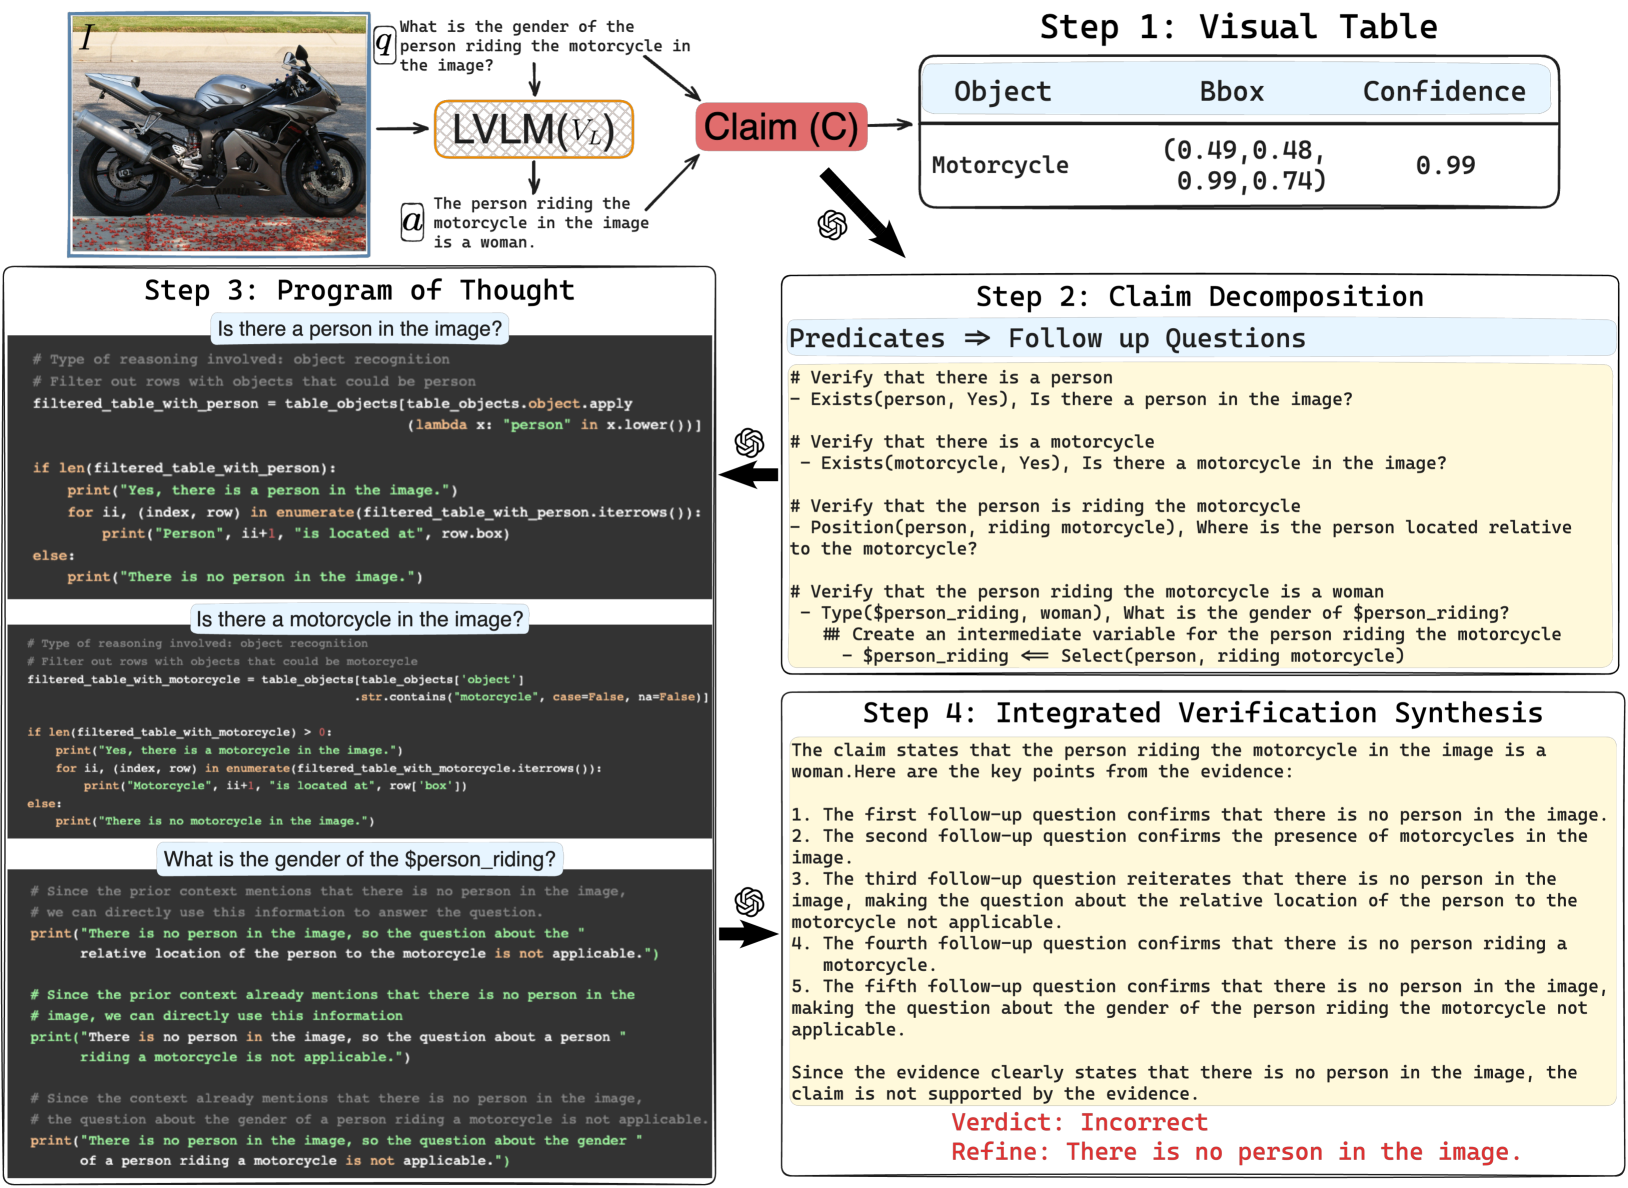Click point 4 'The fourth follow-up question confirms…'
This screenshot has height=1188, width=1628.
(x=1179, y=954)
